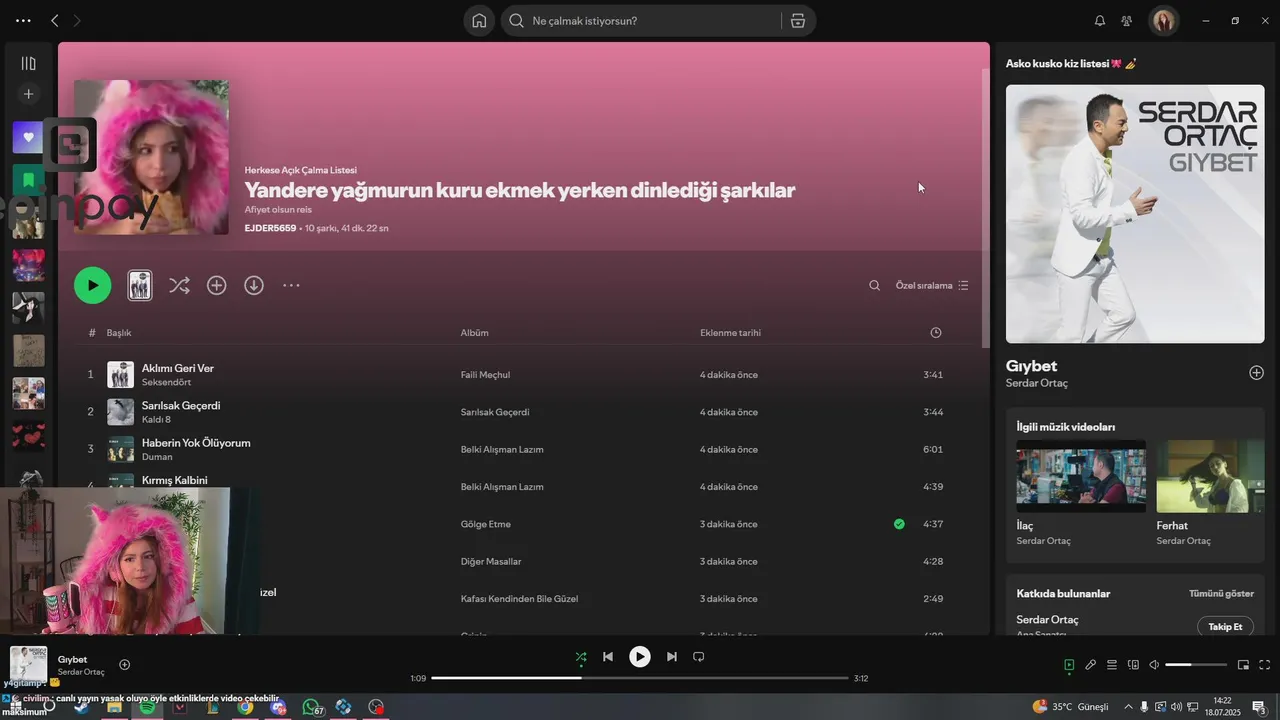Download the playlist
The width and height of the screenshot is (1280, 720).
coord(254,285)
